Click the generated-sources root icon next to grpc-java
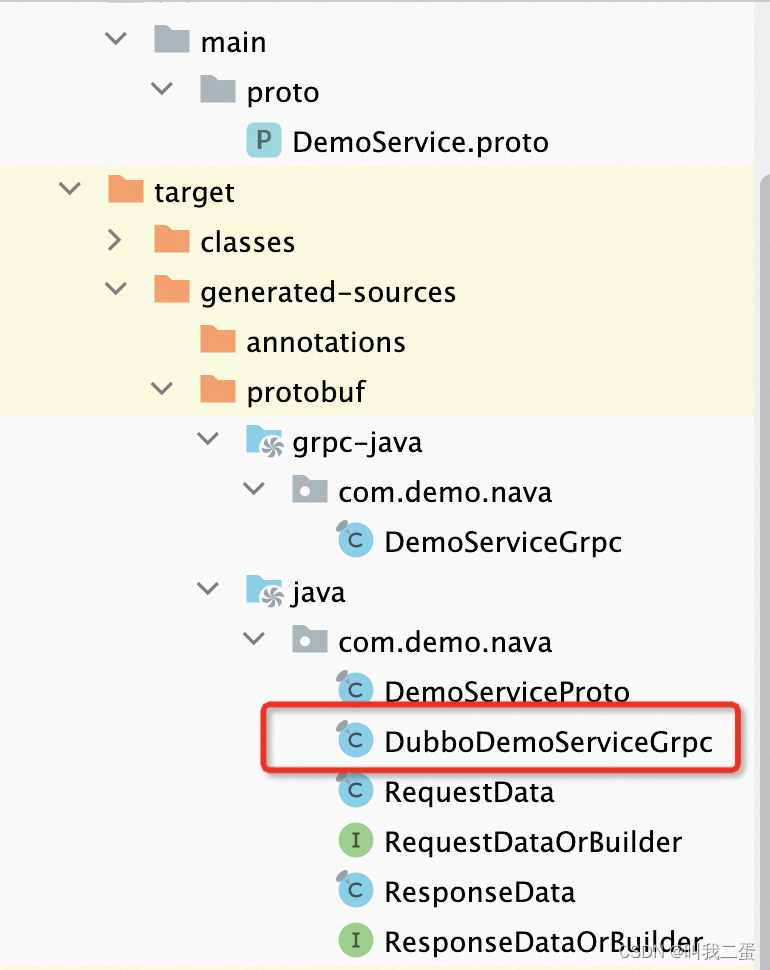The height and width of the screenshot is (970, 770). [x=263, y=440]
